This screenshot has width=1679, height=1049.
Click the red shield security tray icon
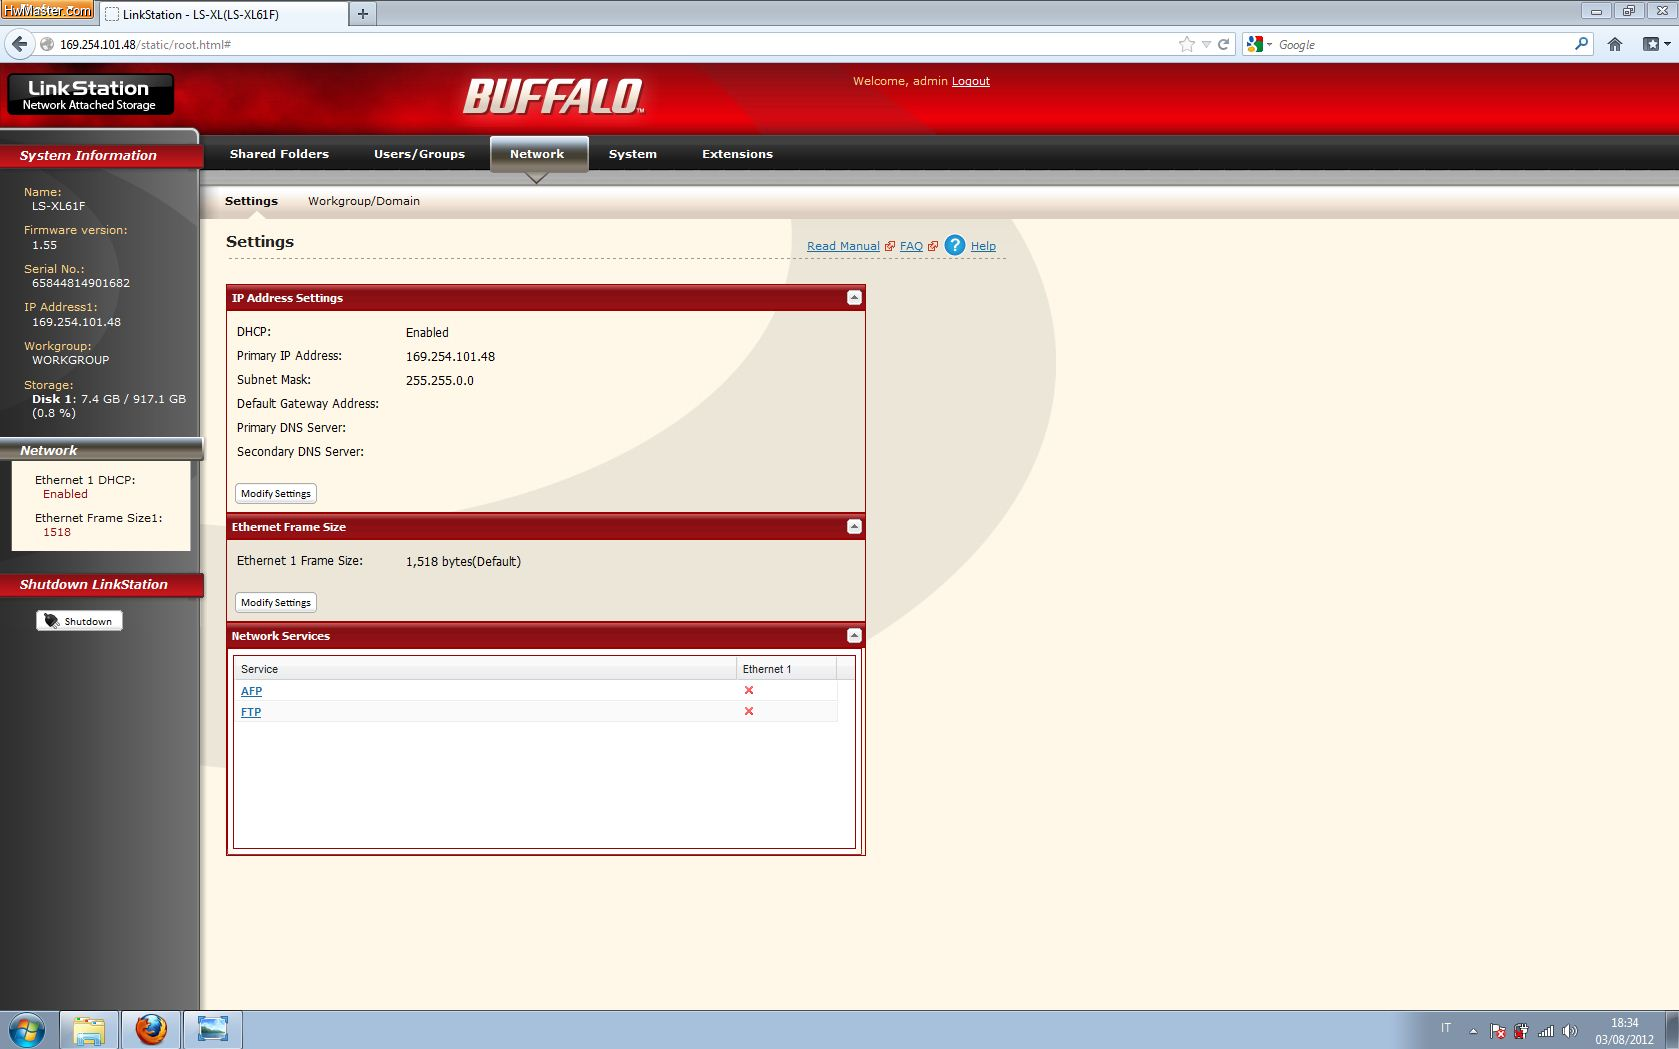(x=1521, y=1031)
